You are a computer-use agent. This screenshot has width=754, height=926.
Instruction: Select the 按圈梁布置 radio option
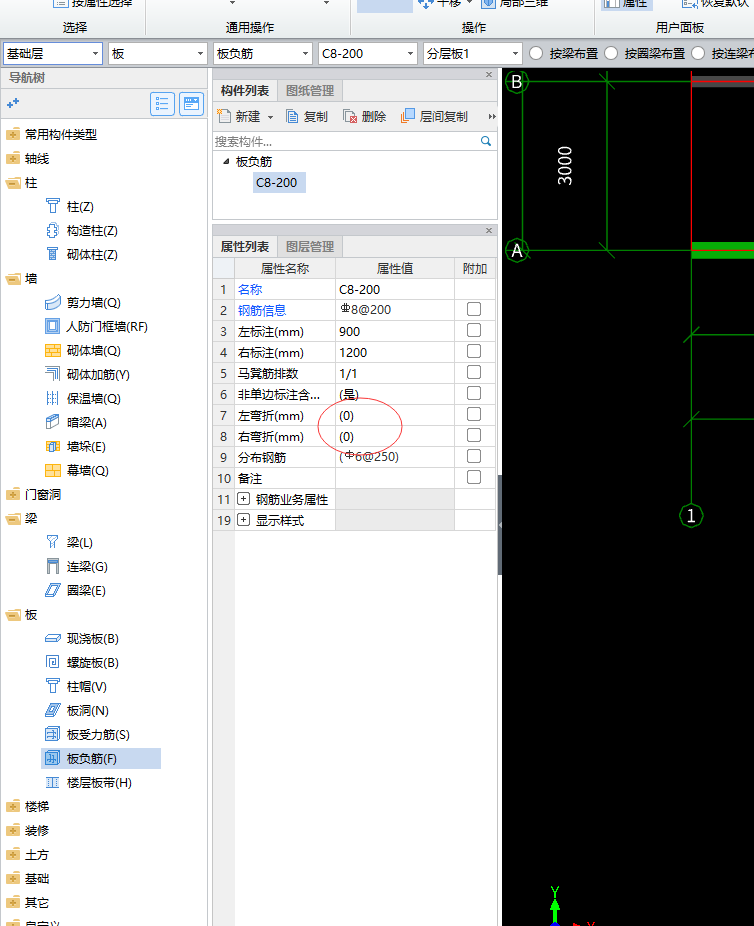(611, 53)
